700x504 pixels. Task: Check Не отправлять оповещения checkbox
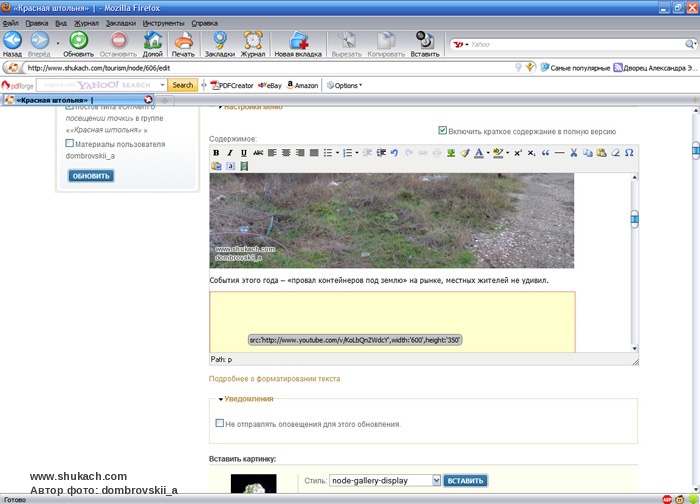[220, 423]
